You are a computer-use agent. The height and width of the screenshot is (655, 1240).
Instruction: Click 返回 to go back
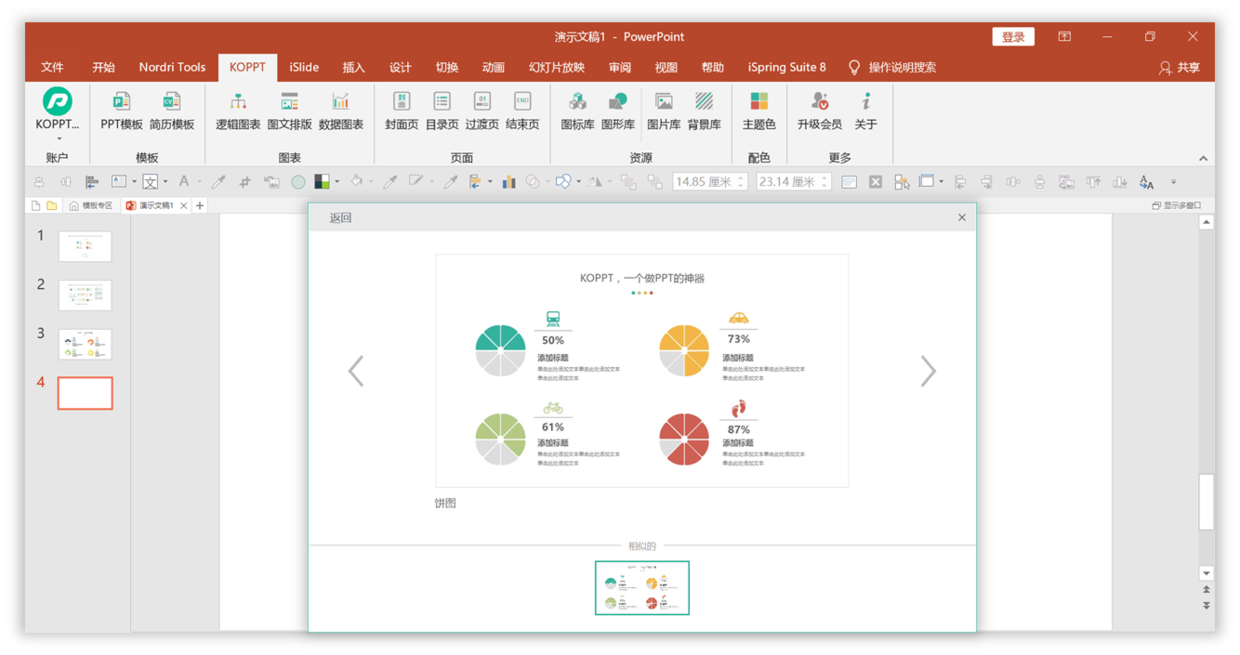pos(341,217)
